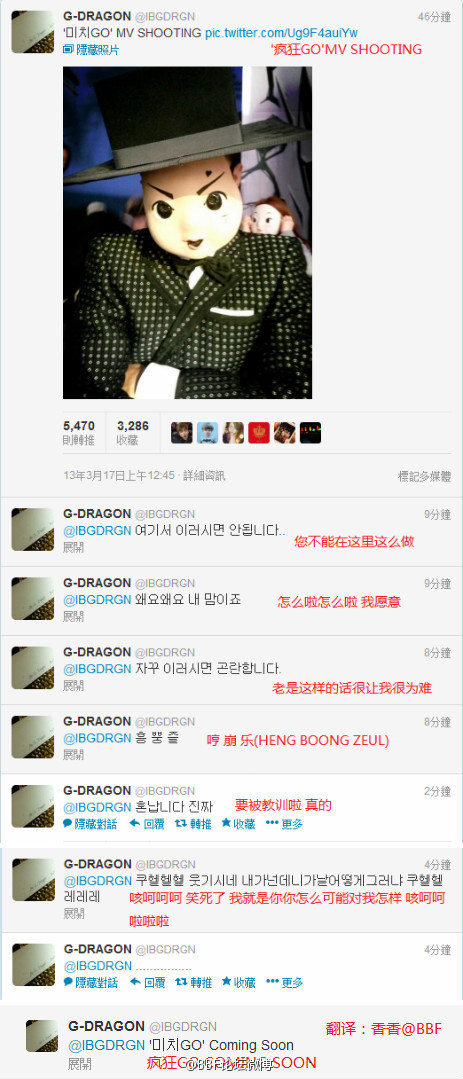Screen dimensions: 463x1079
Task: Open more options on '혼납니다 진짜' tweet
Action: coord(284,824)
